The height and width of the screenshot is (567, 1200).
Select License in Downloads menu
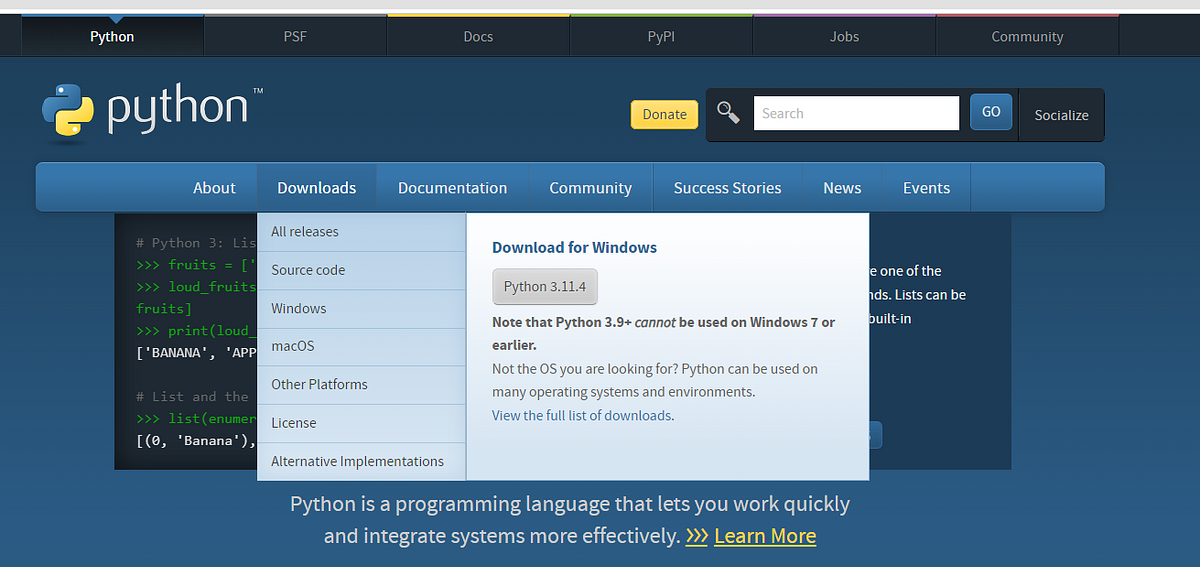point(361,423)
